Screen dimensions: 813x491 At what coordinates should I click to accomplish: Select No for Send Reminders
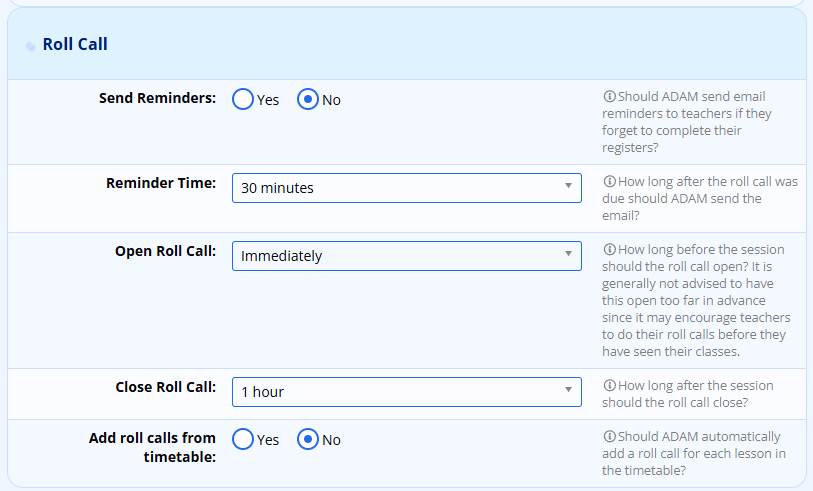point(308,99)
